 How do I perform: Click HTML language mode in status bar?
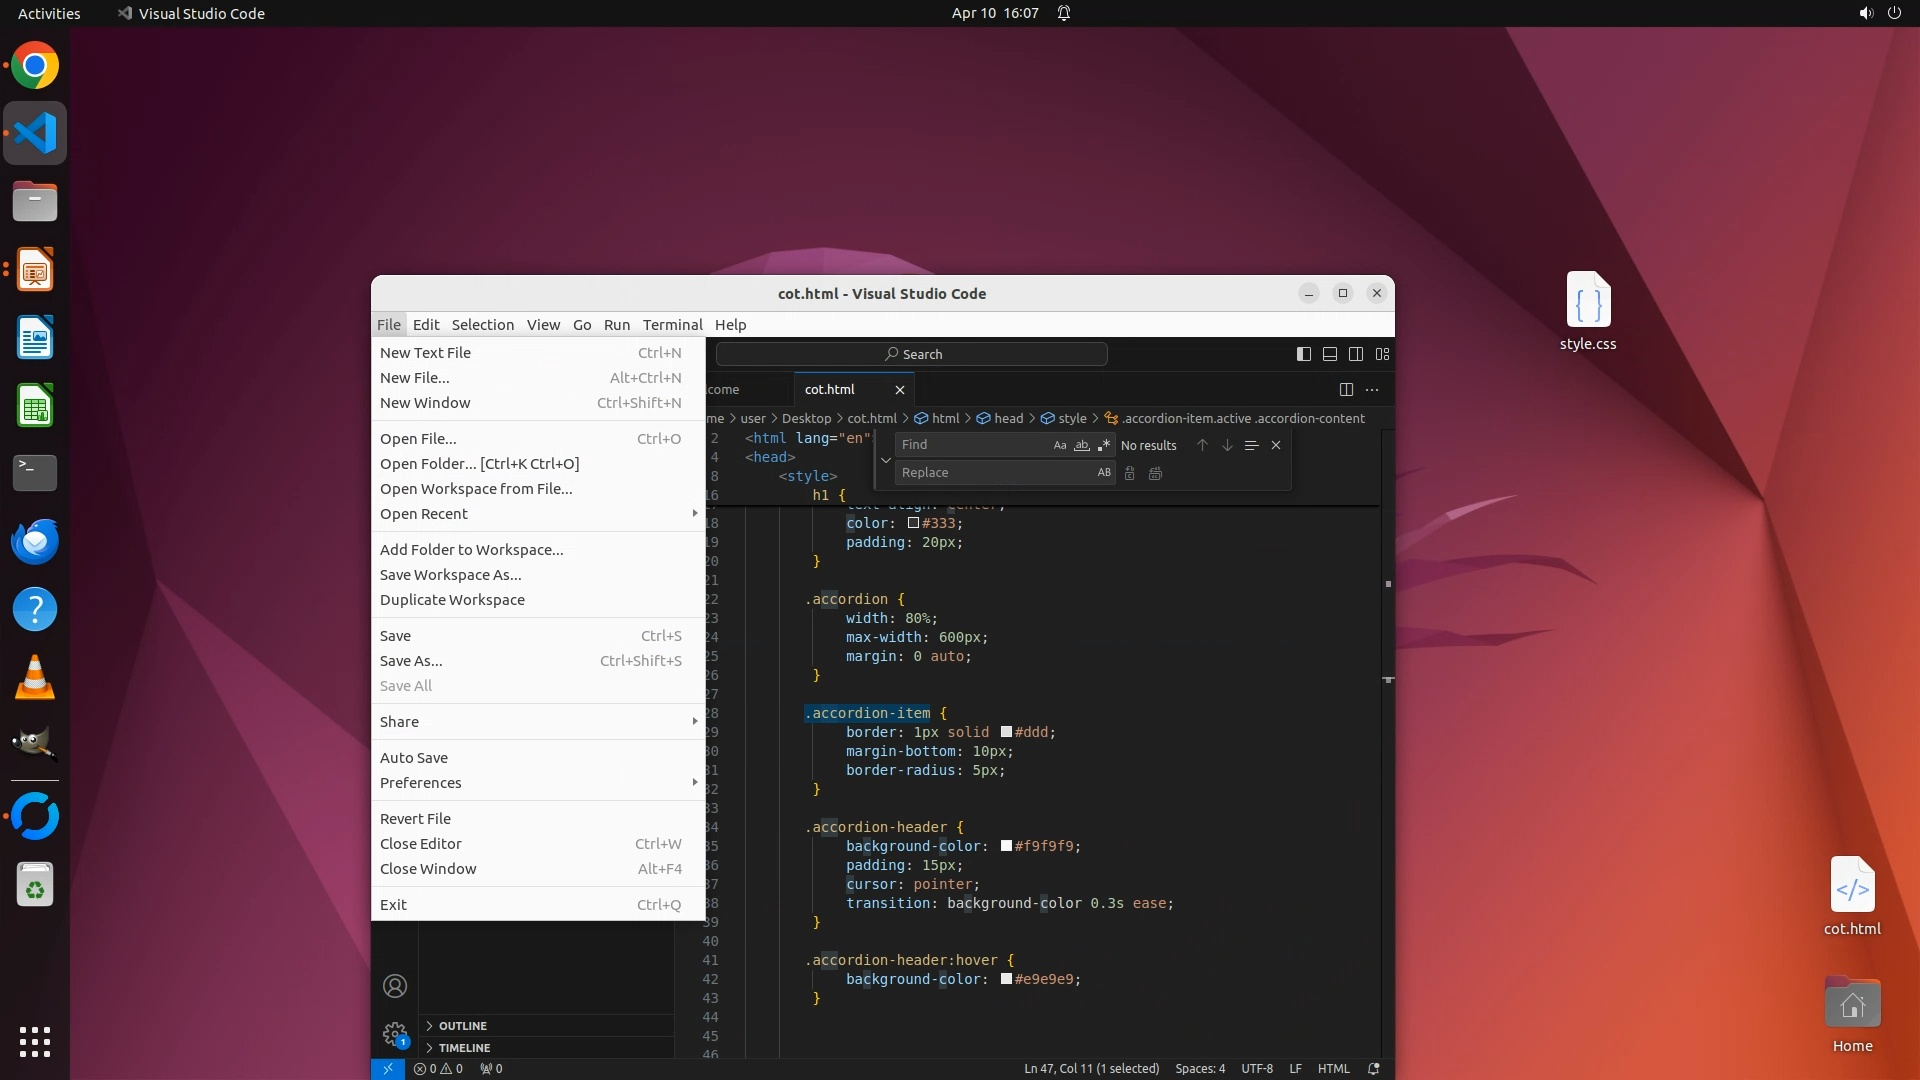click(1333, 1069)
